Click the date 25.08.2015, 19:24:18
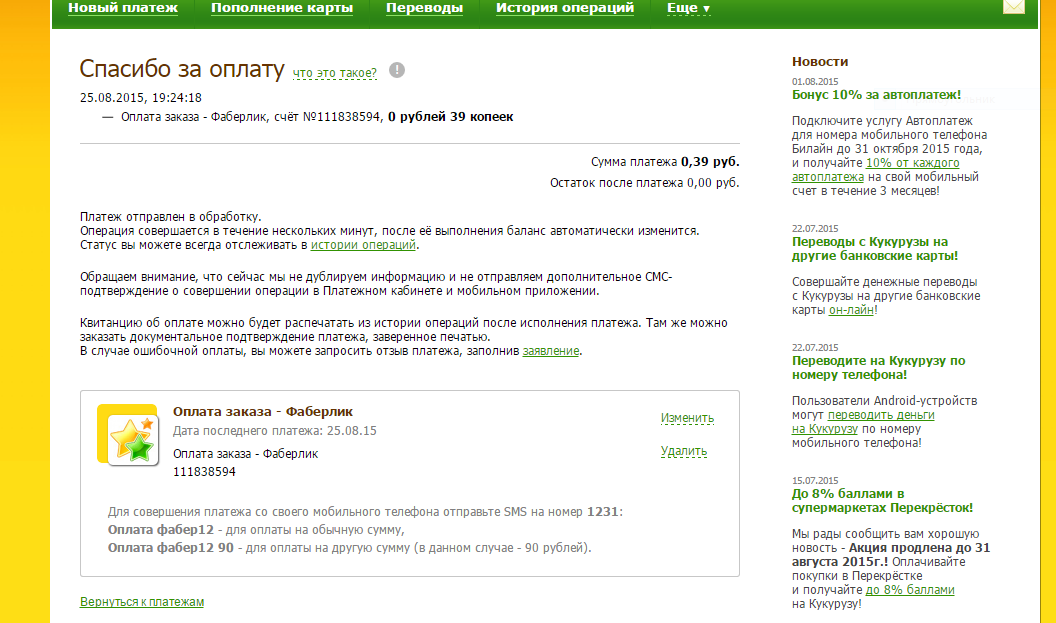This screenshot has height=623, width=1056. [x=141, y=98]
